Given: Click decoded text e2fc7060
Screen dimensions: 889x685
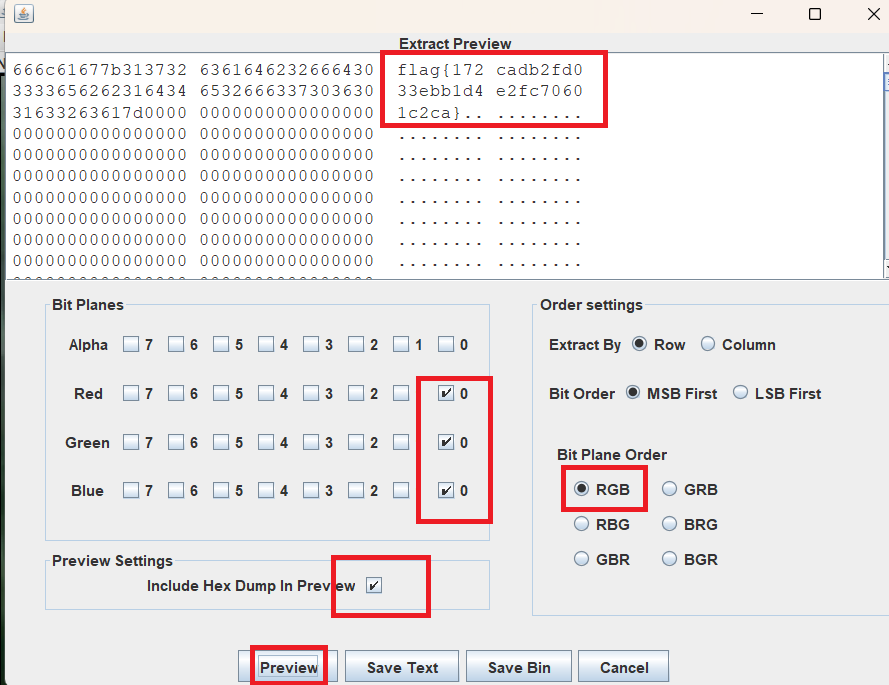Looking at the screenshot, I should [x=539, y=91].
